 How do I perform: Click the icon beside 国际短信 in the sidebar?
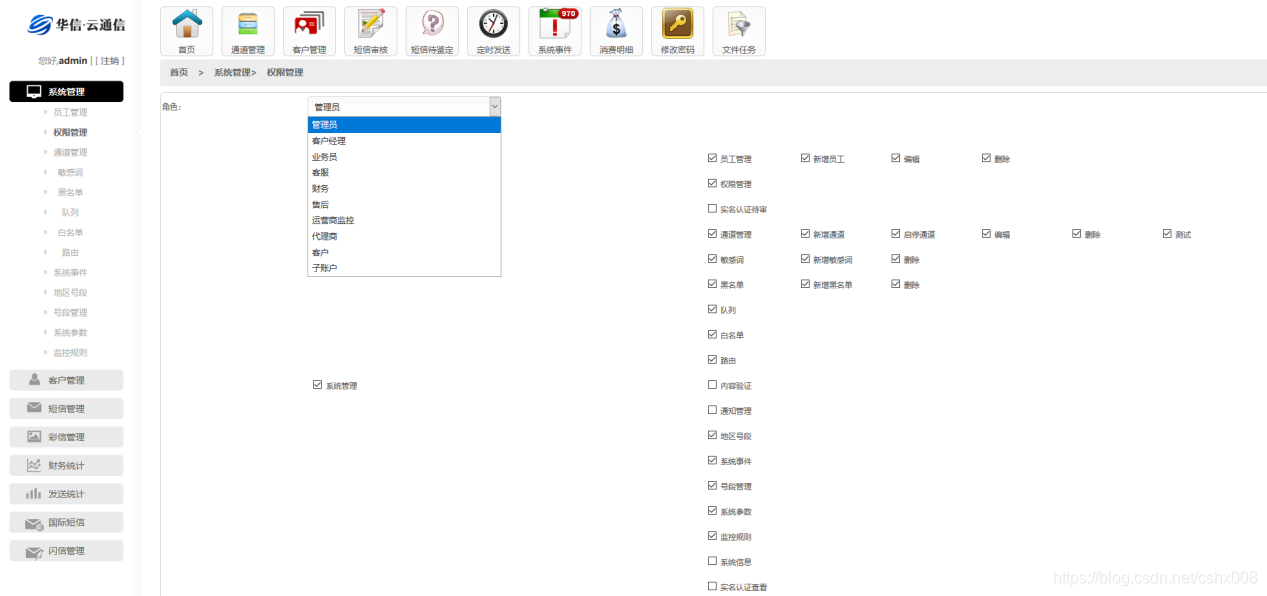click(35, 522)
